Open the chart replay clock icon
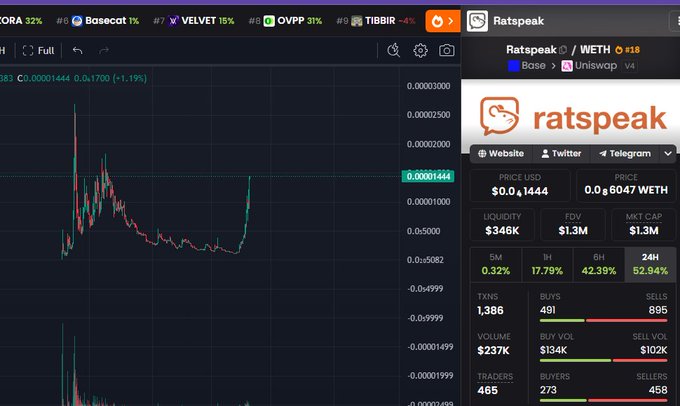 click(x=394, y=51)
